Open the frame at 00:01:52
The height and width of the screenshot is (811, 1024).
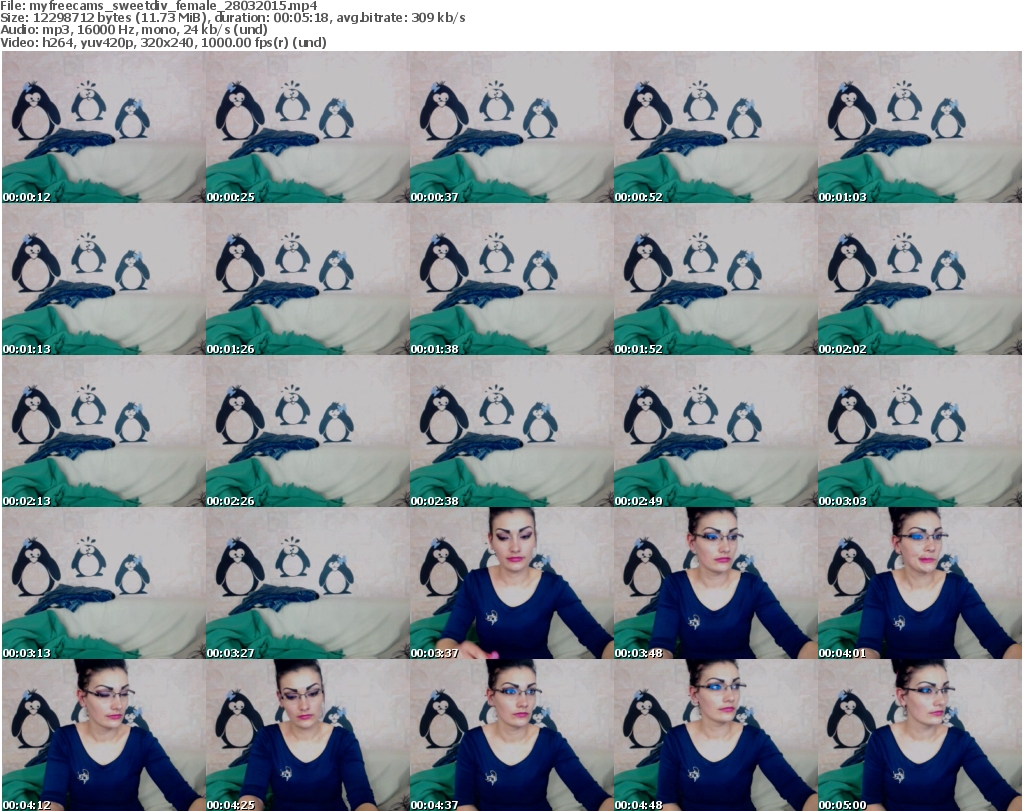pos(715,279)
